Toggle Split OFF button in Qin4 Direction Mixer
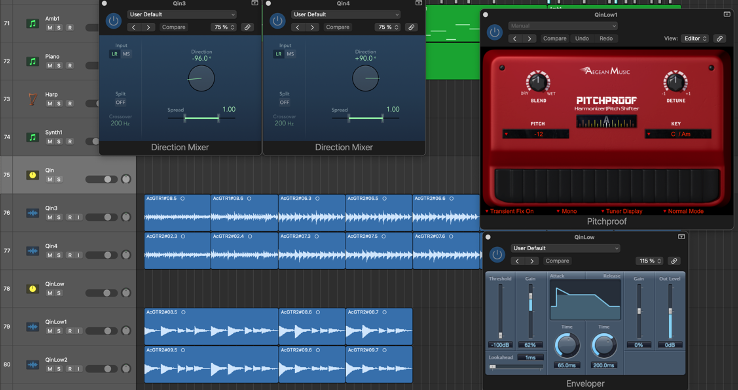This screenshot has width=738, height=390. pyautogui.click(x=284, y=102)
